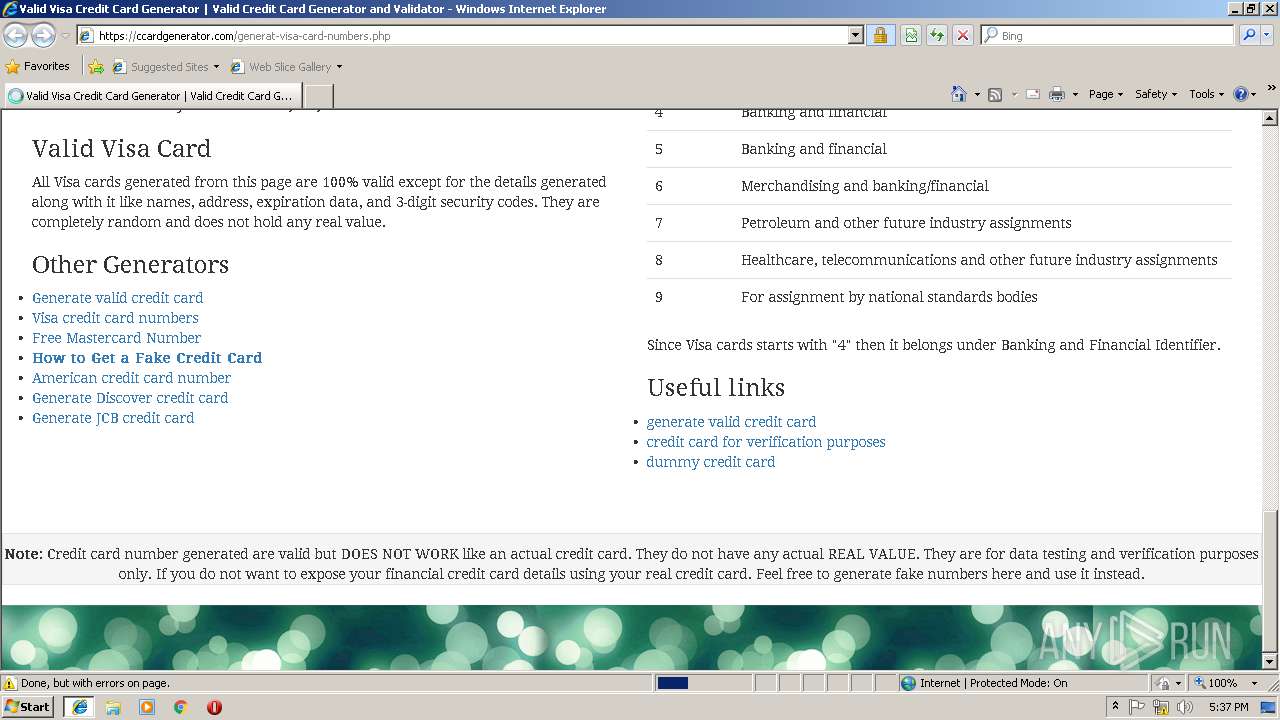The width and height of the screenshot is (1280, 720).
Task: Go back with the browser Back arrow
Action: [15, 36]
